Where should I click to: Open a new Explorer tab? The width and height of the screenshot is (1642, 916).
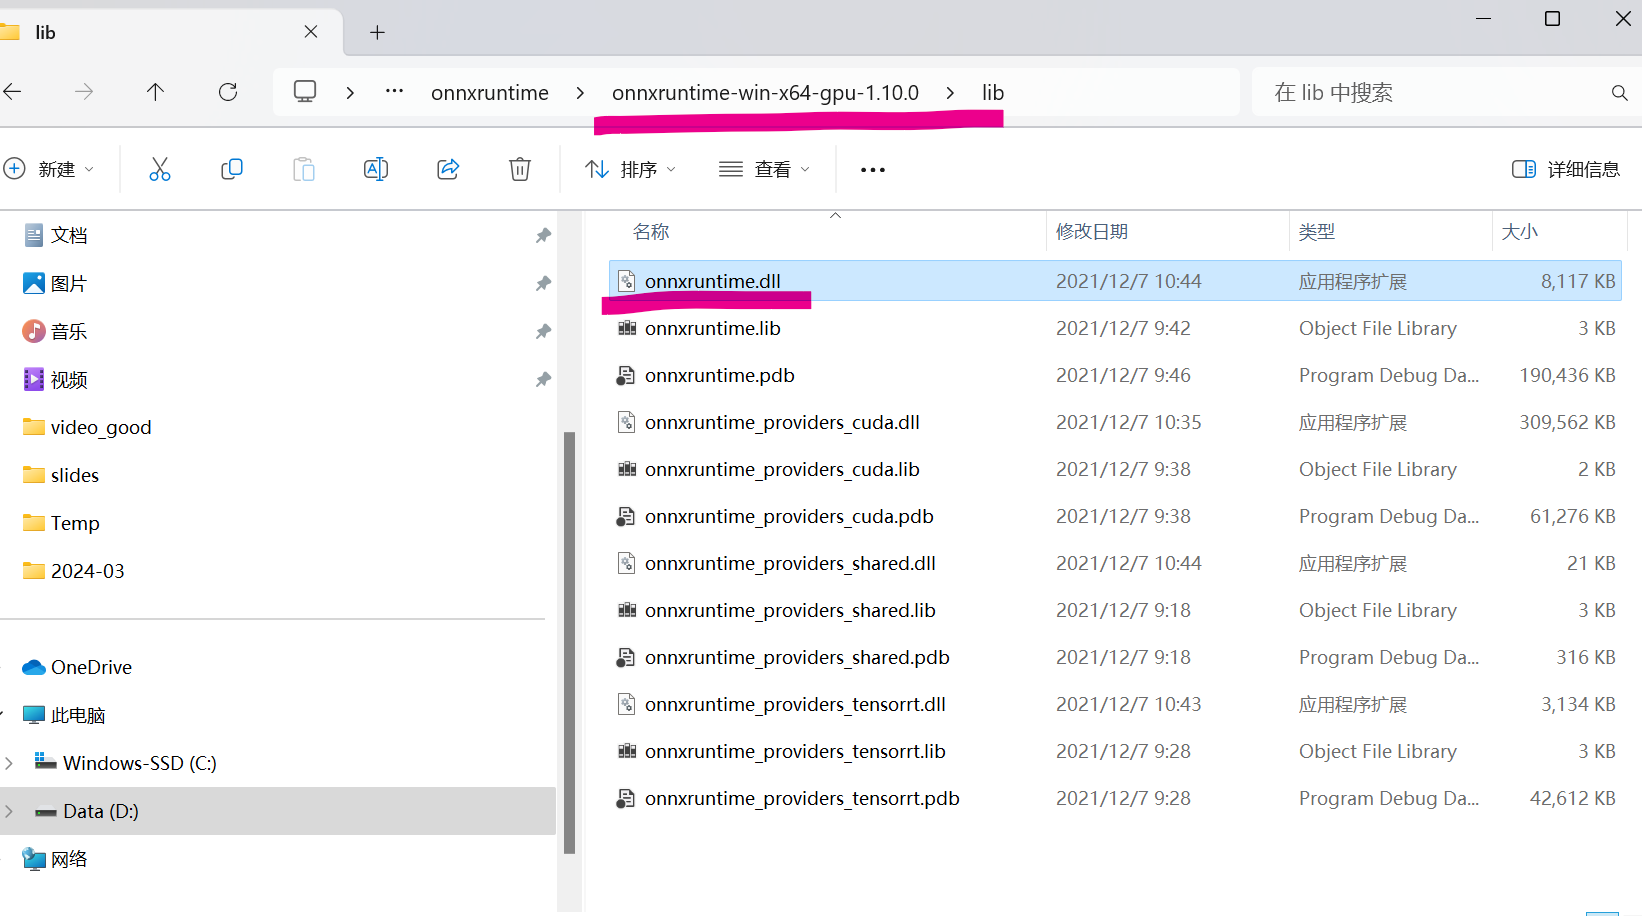pos(377,31)
